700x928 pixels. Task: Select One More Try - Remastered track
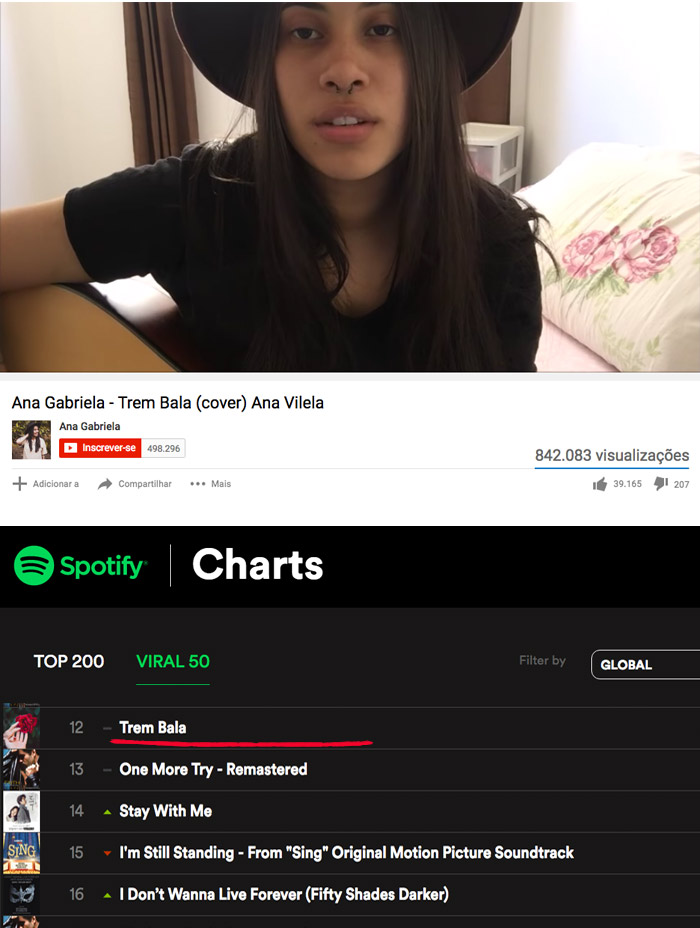coord(213,769)
